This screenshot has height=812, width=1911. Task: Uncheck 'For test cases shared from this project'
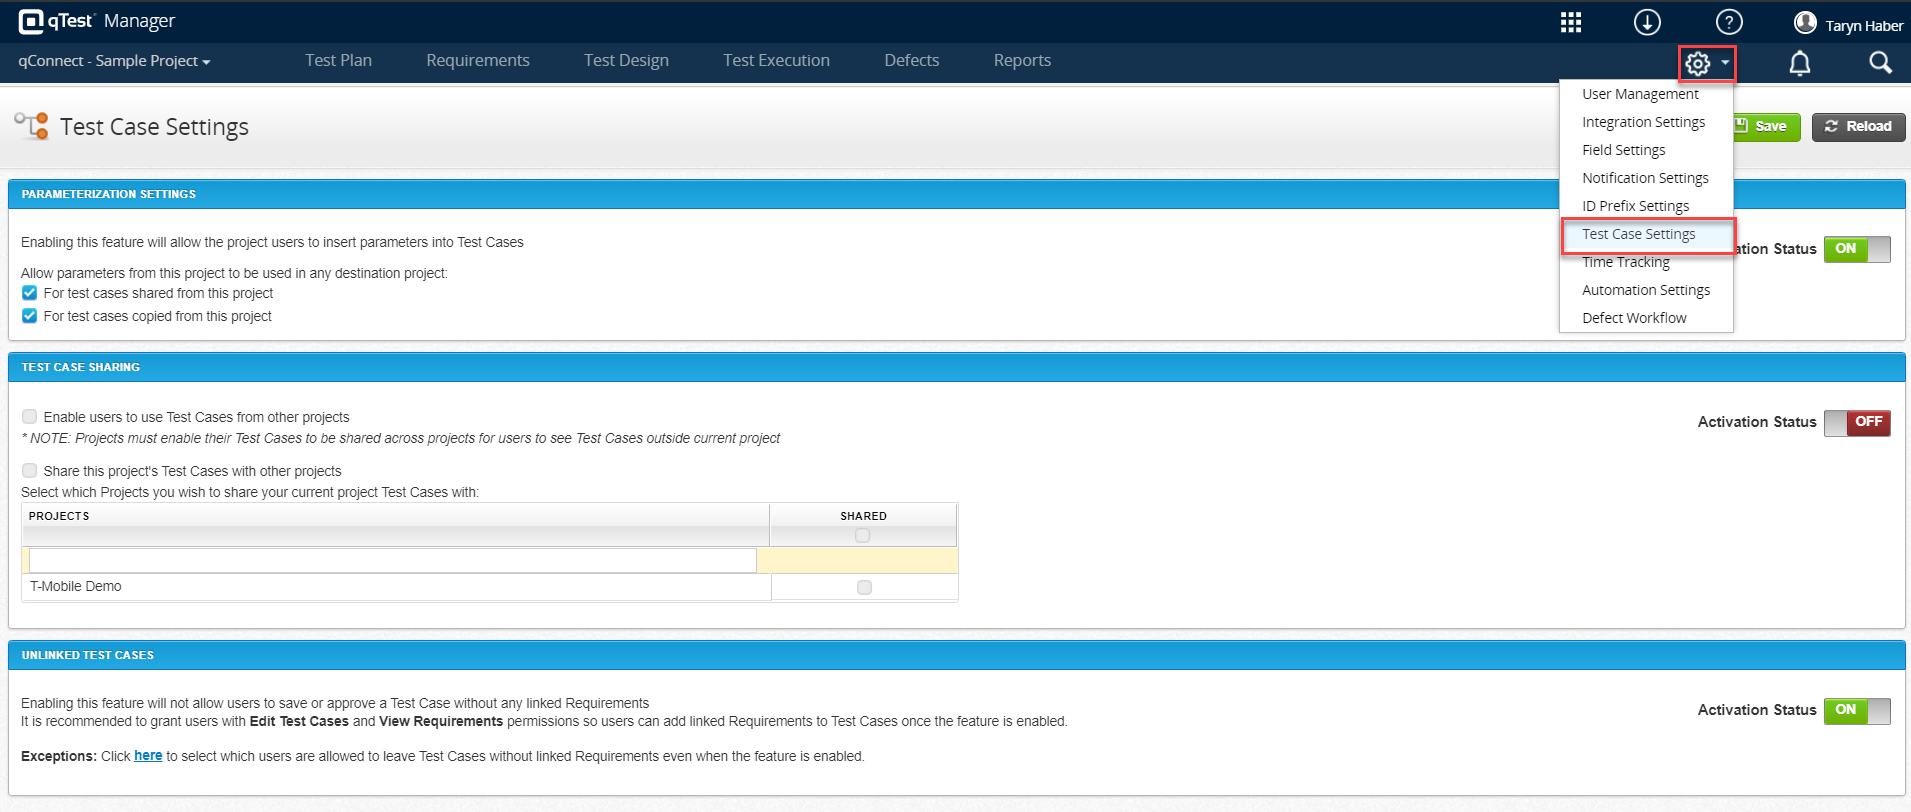(x=30, y=293)
